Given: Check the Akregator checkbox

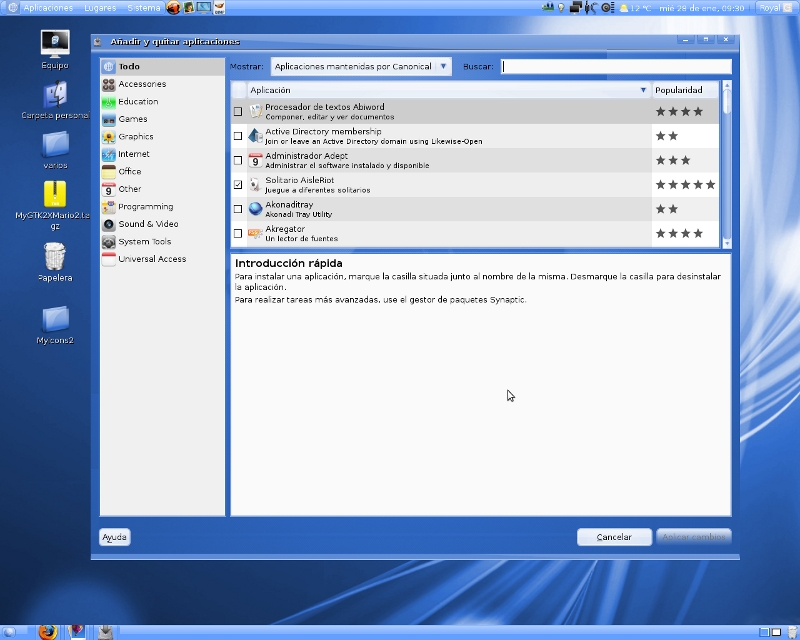Looking at the screenshot, I should click(238, 233).
